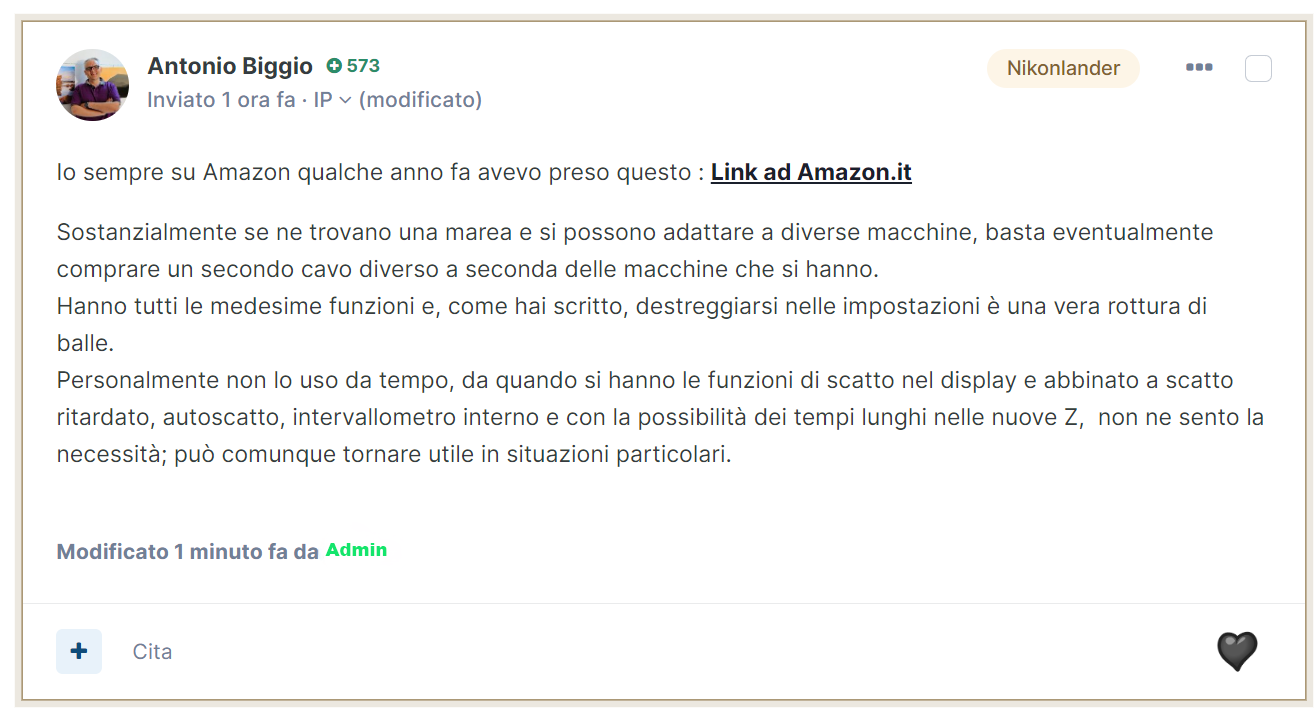
Task: Click the paragraph starting with "Personalmente"
Action: (660, 418)
